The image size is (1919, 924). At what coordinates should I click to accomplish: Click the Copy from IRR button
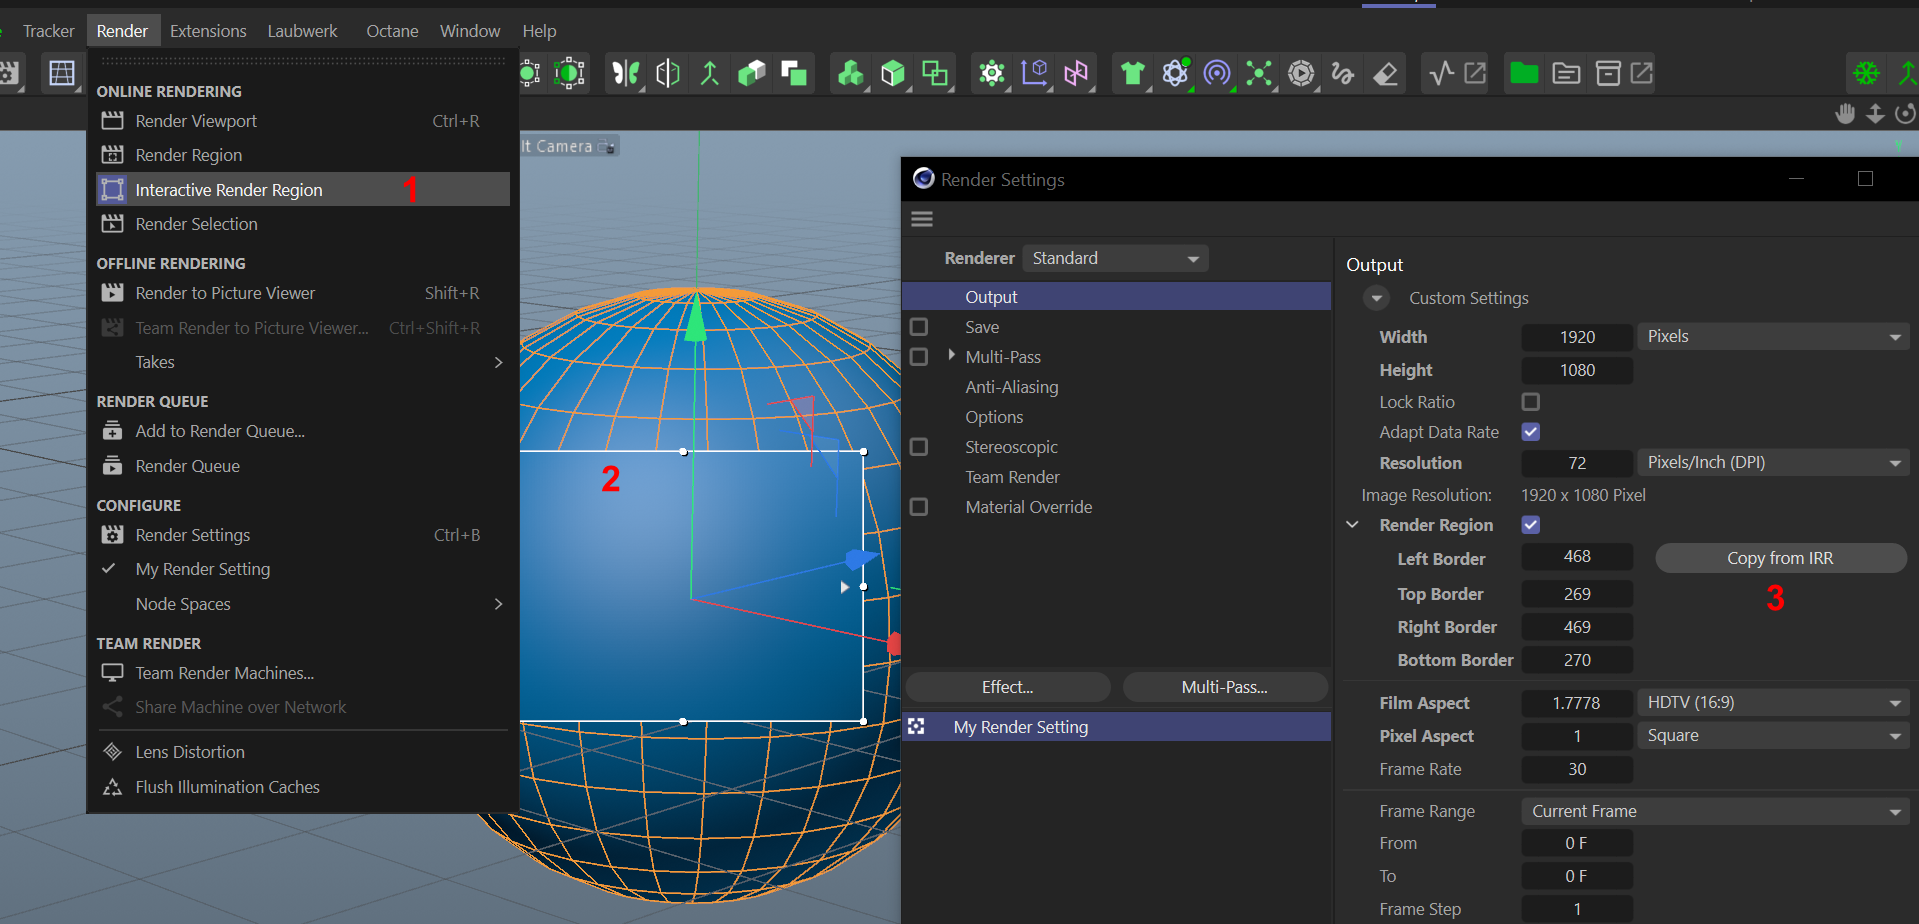(x=1780, y=558)
